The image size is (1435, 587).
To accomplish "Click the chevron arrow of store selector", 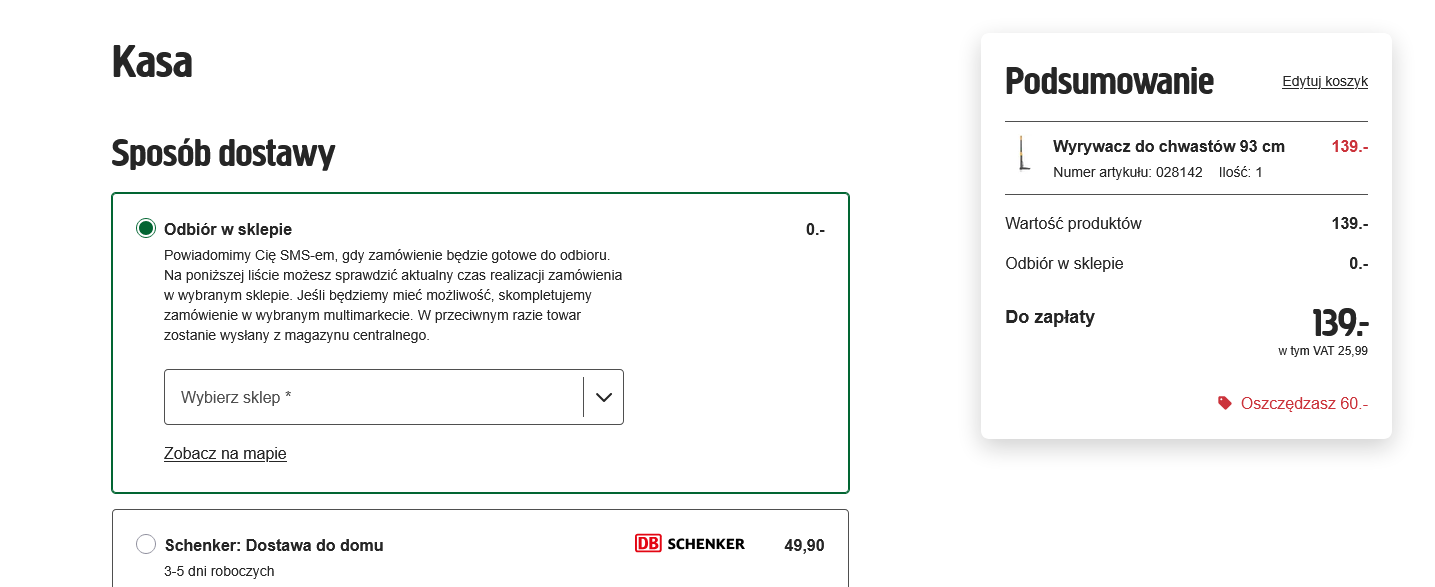I will click(604, 397).
